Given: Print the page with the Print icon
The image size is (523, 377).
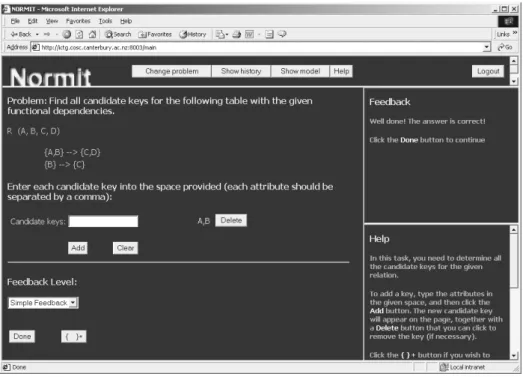Looking at the screenshot, I should [236, 34].
